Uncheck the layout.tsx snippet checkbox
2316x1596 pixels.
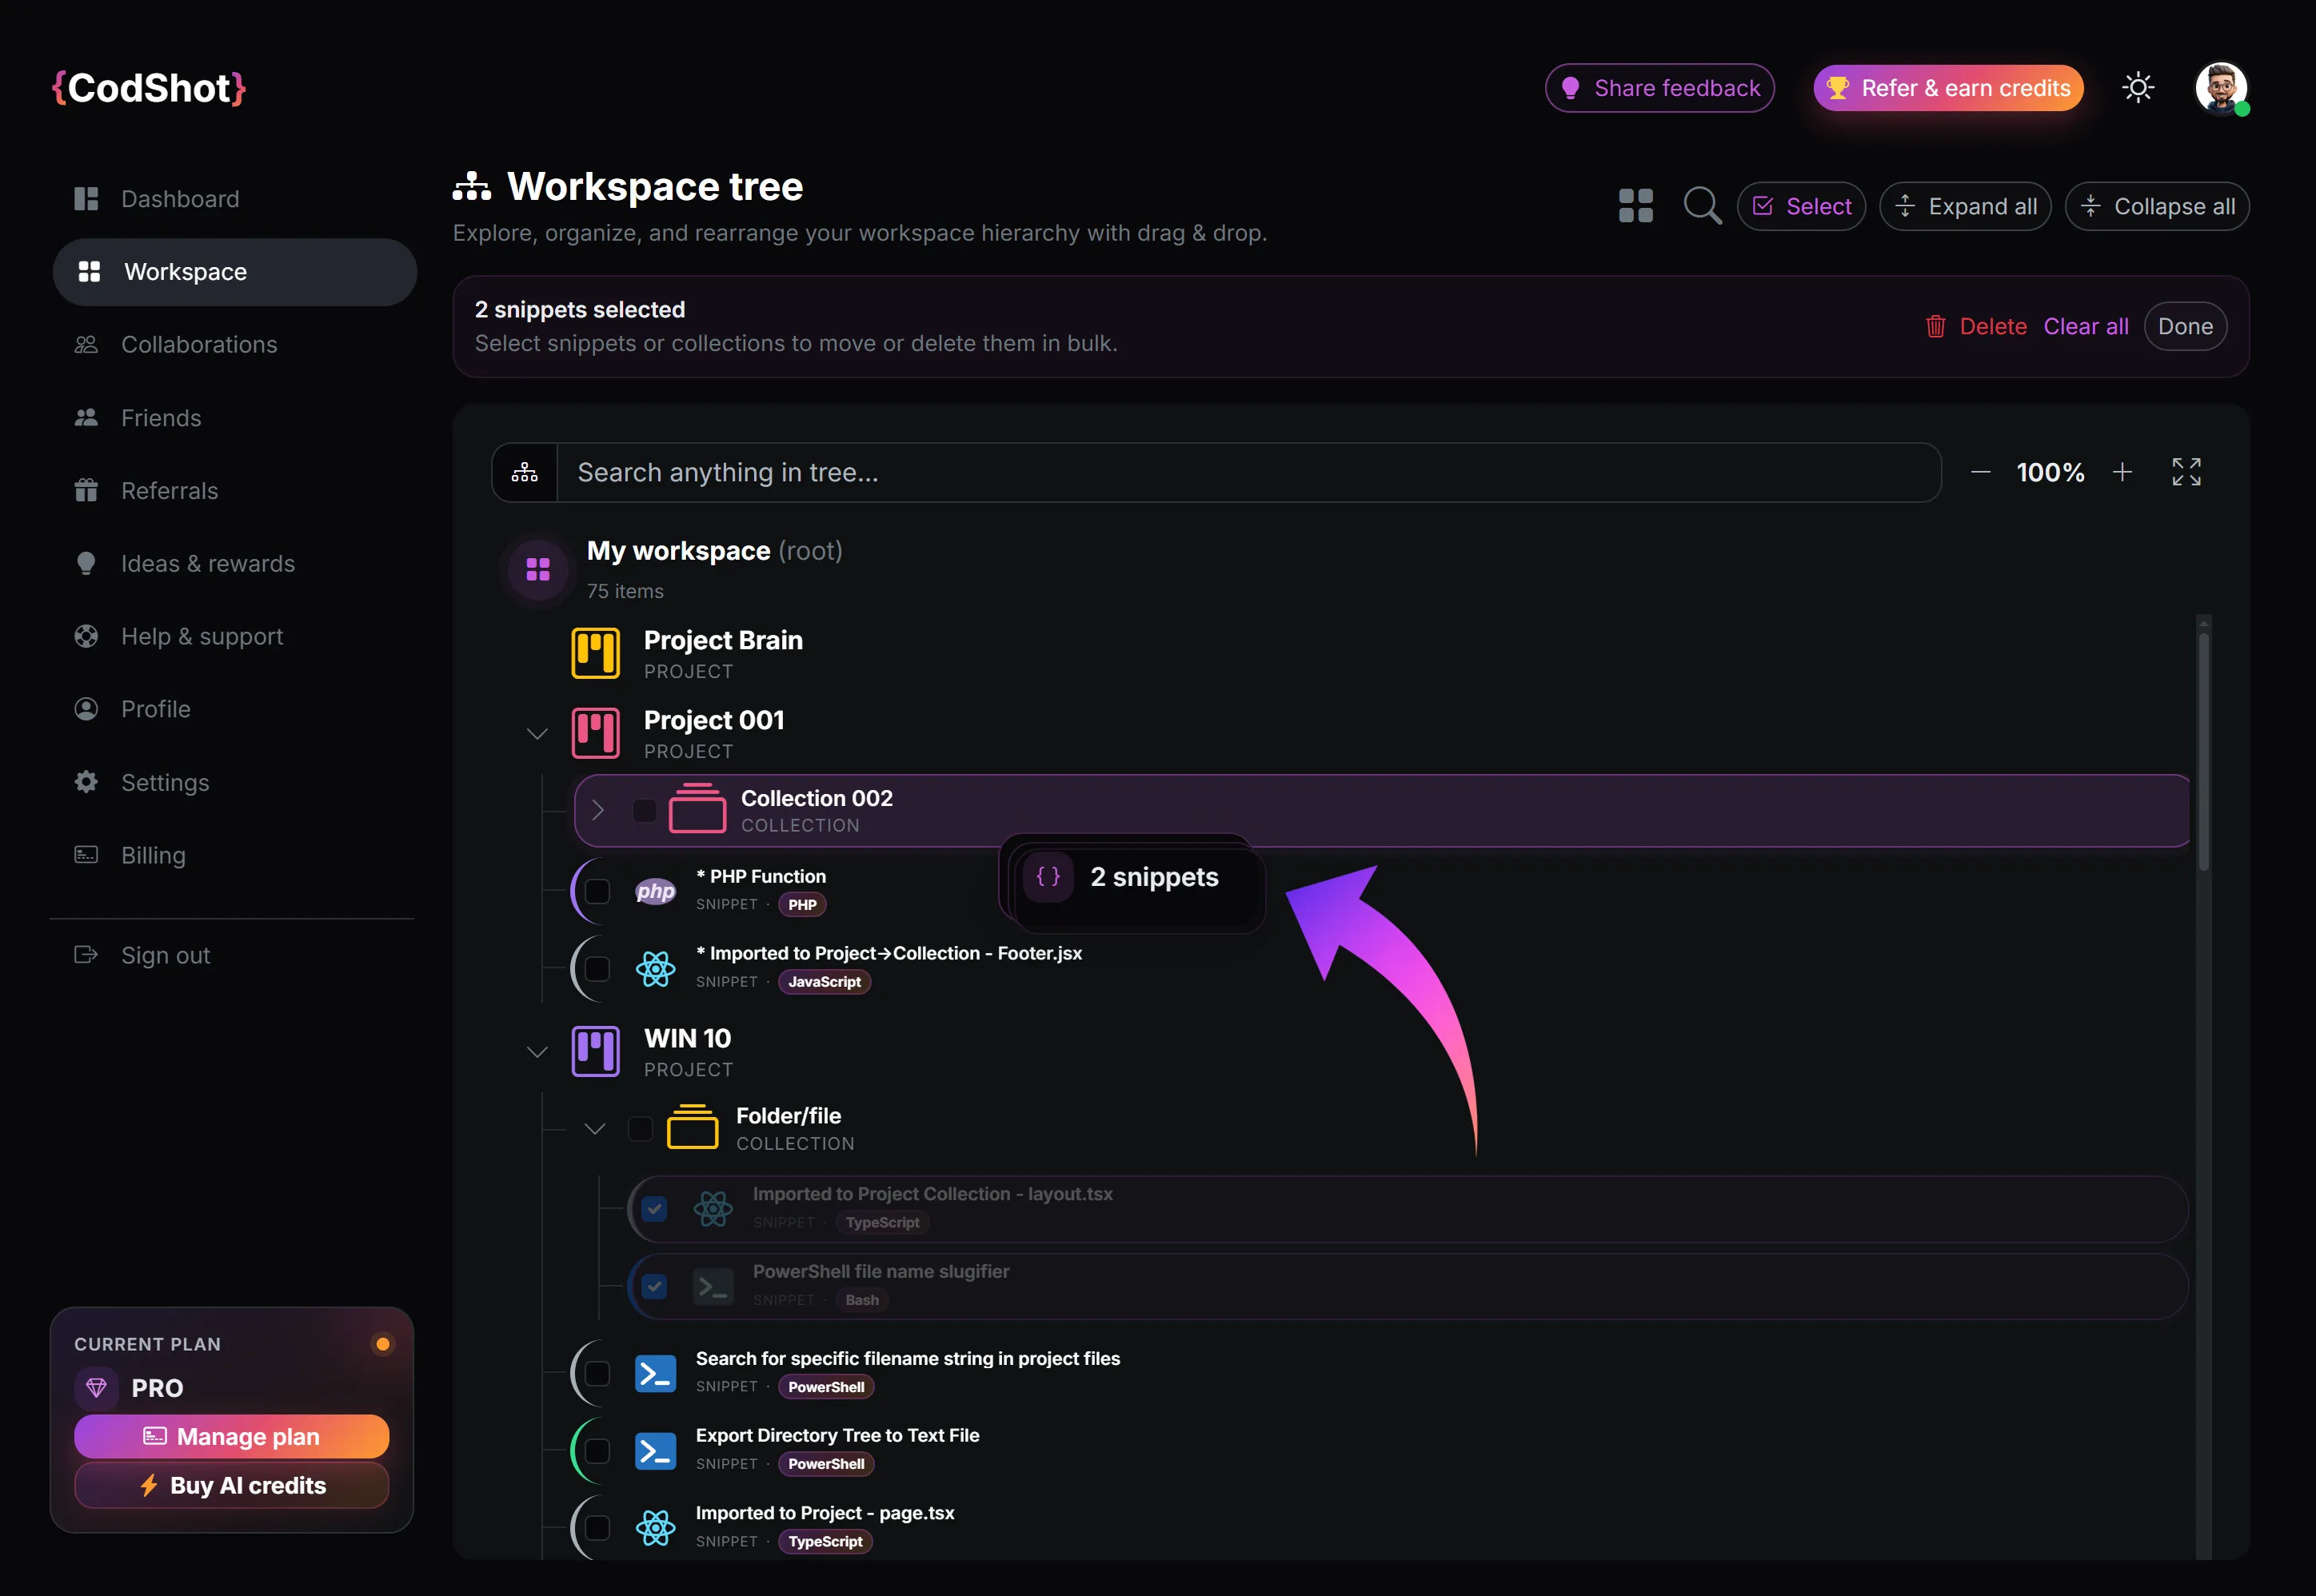654,1209
